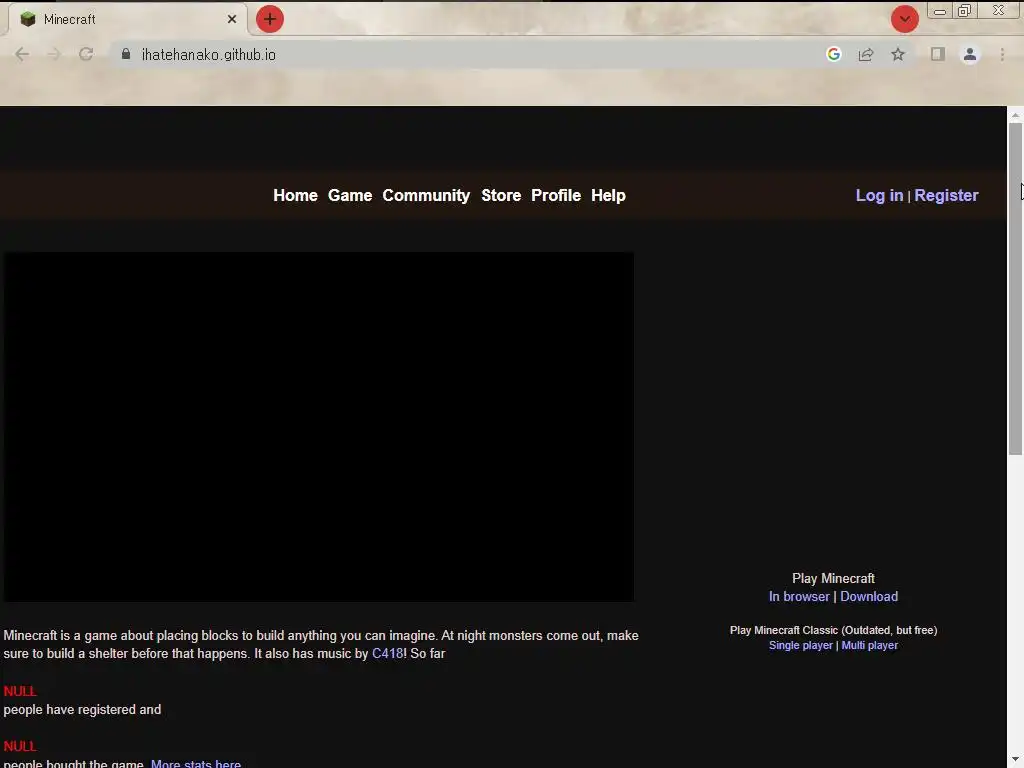
Task: Click the red new tab plus button
Action: point(270,19)
